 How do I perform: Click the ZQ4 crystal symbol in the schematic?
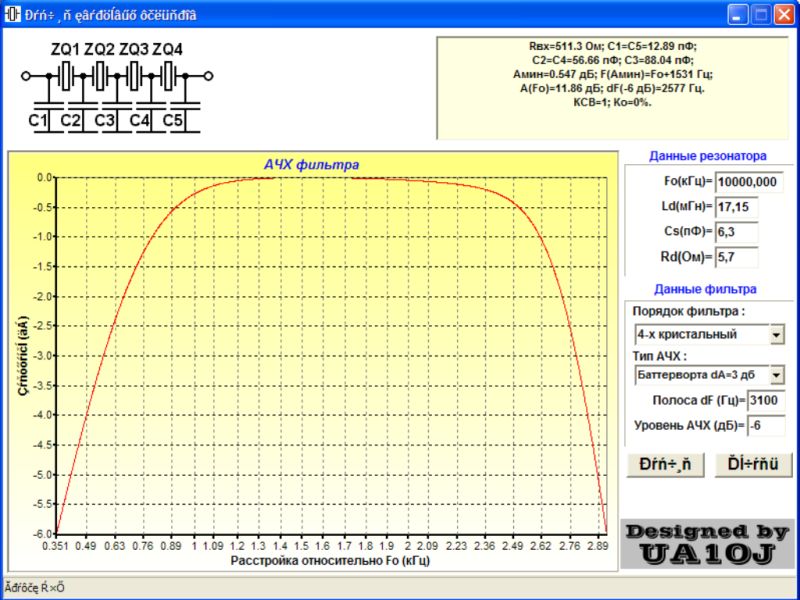coord(169,75)
